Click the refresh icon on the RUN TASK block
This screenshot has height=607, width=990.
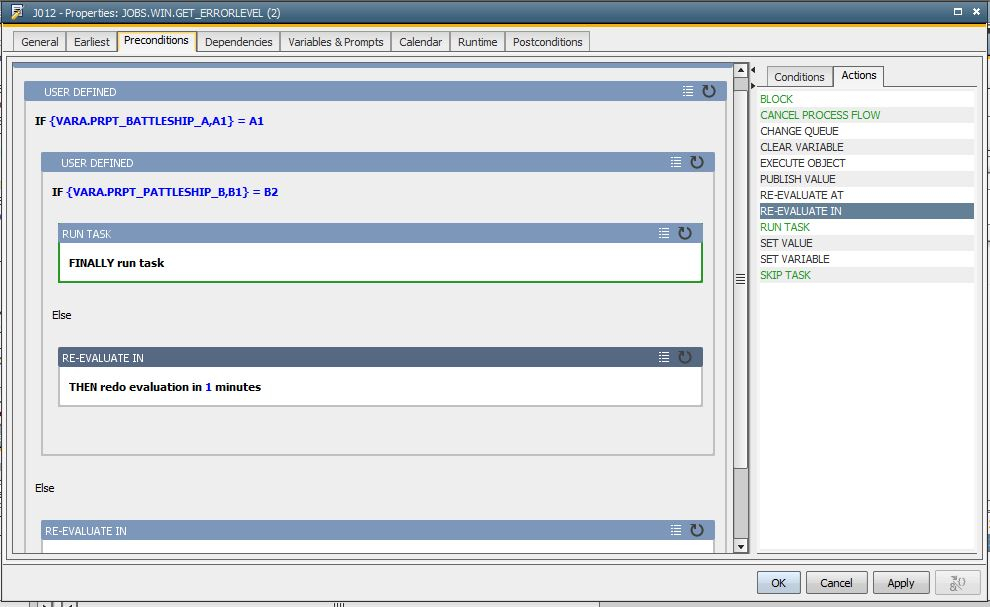(x=685, y=233)
